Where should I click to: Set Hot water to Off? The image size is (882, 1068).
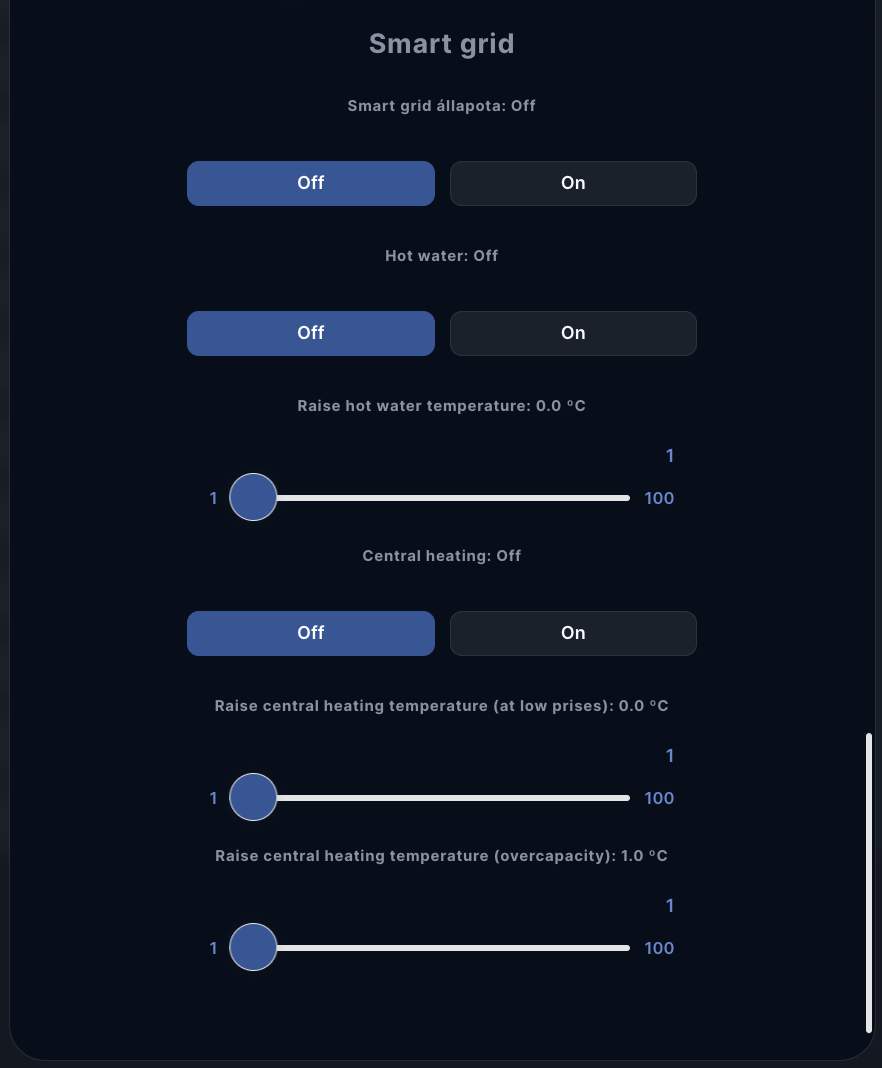click(x=311, y=333)
